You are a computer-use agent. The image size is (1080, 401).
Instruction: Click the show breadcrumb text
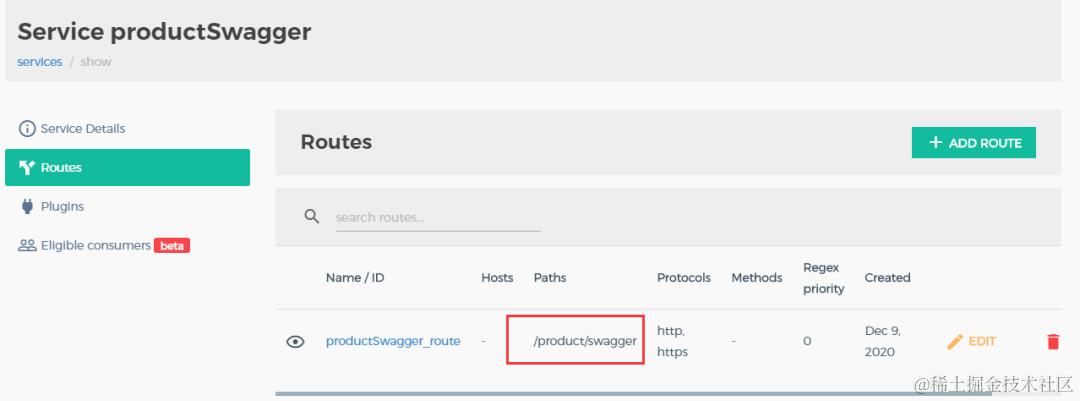(96, 62)
